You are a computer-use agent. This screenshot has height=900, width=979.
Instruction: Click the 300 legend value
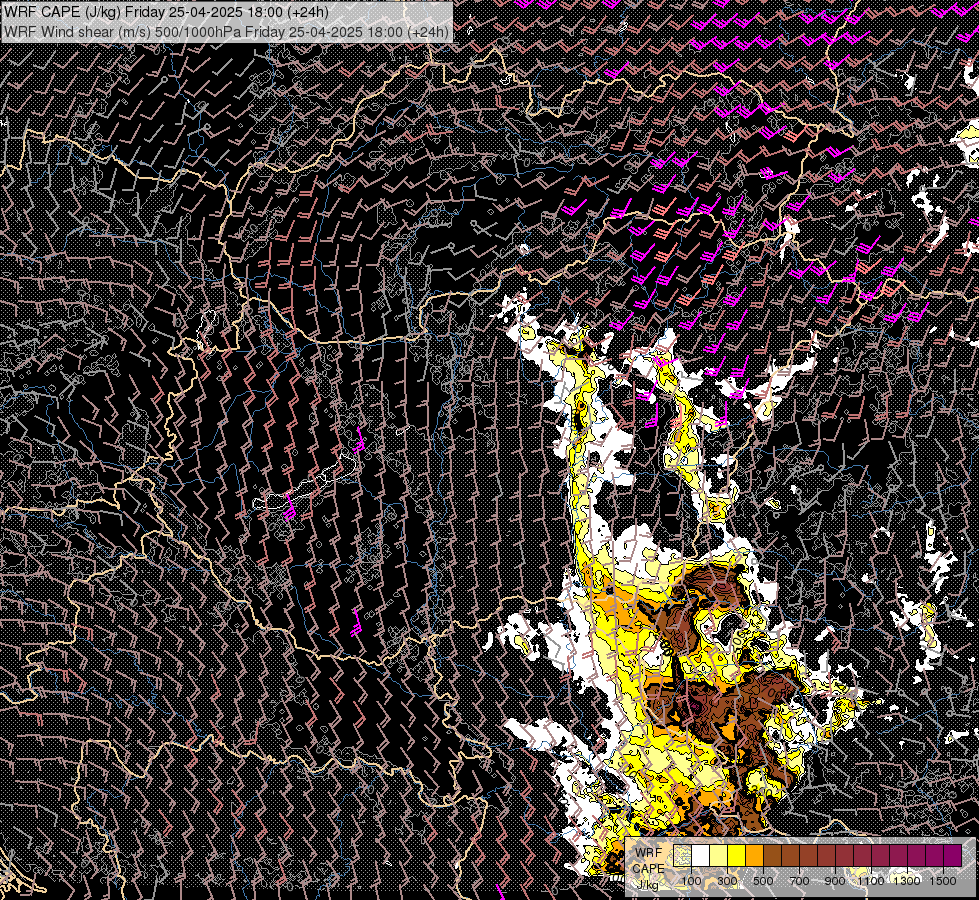[727, 881]
